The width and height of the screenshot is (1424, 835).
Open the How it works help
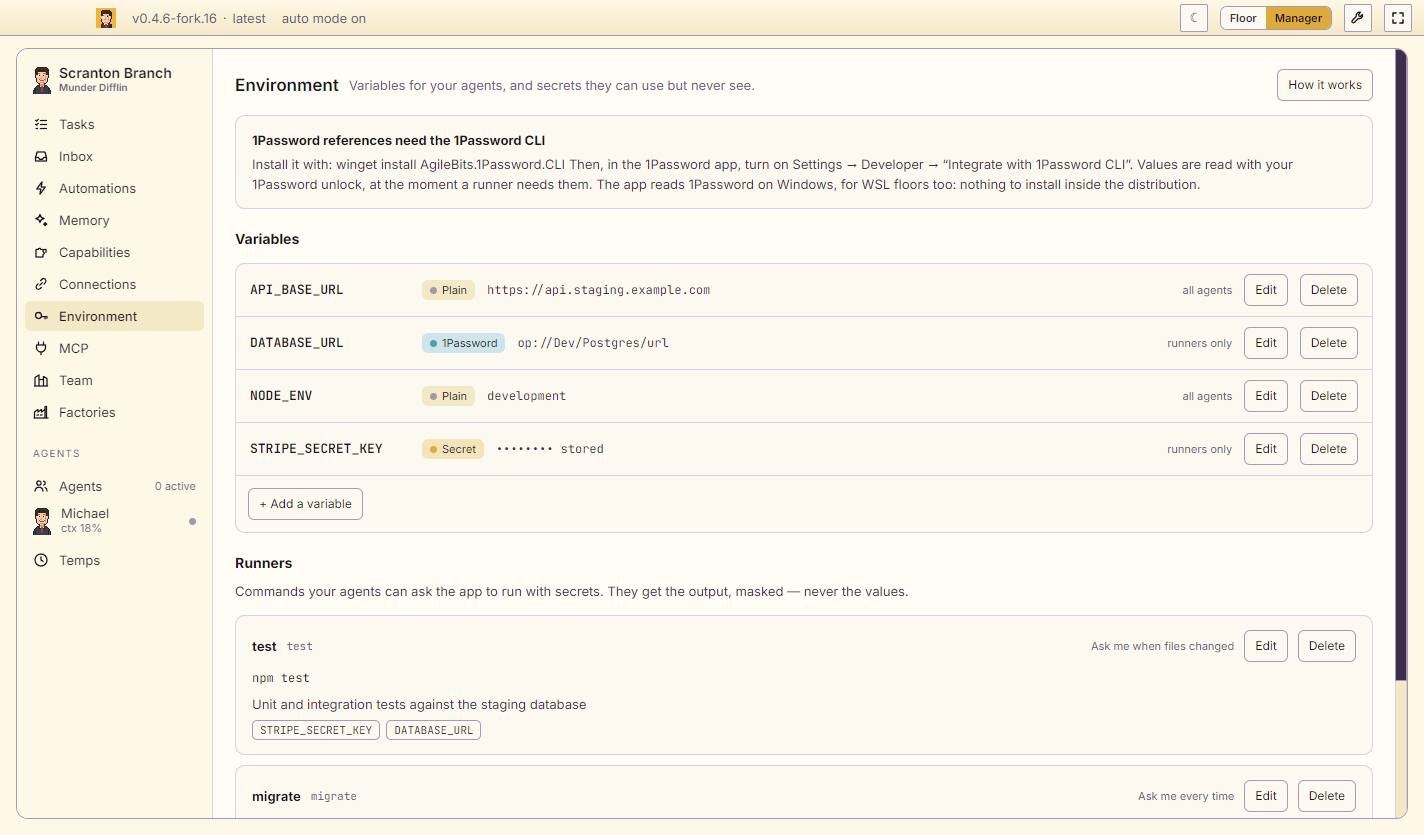click(x=1325, y=85)
